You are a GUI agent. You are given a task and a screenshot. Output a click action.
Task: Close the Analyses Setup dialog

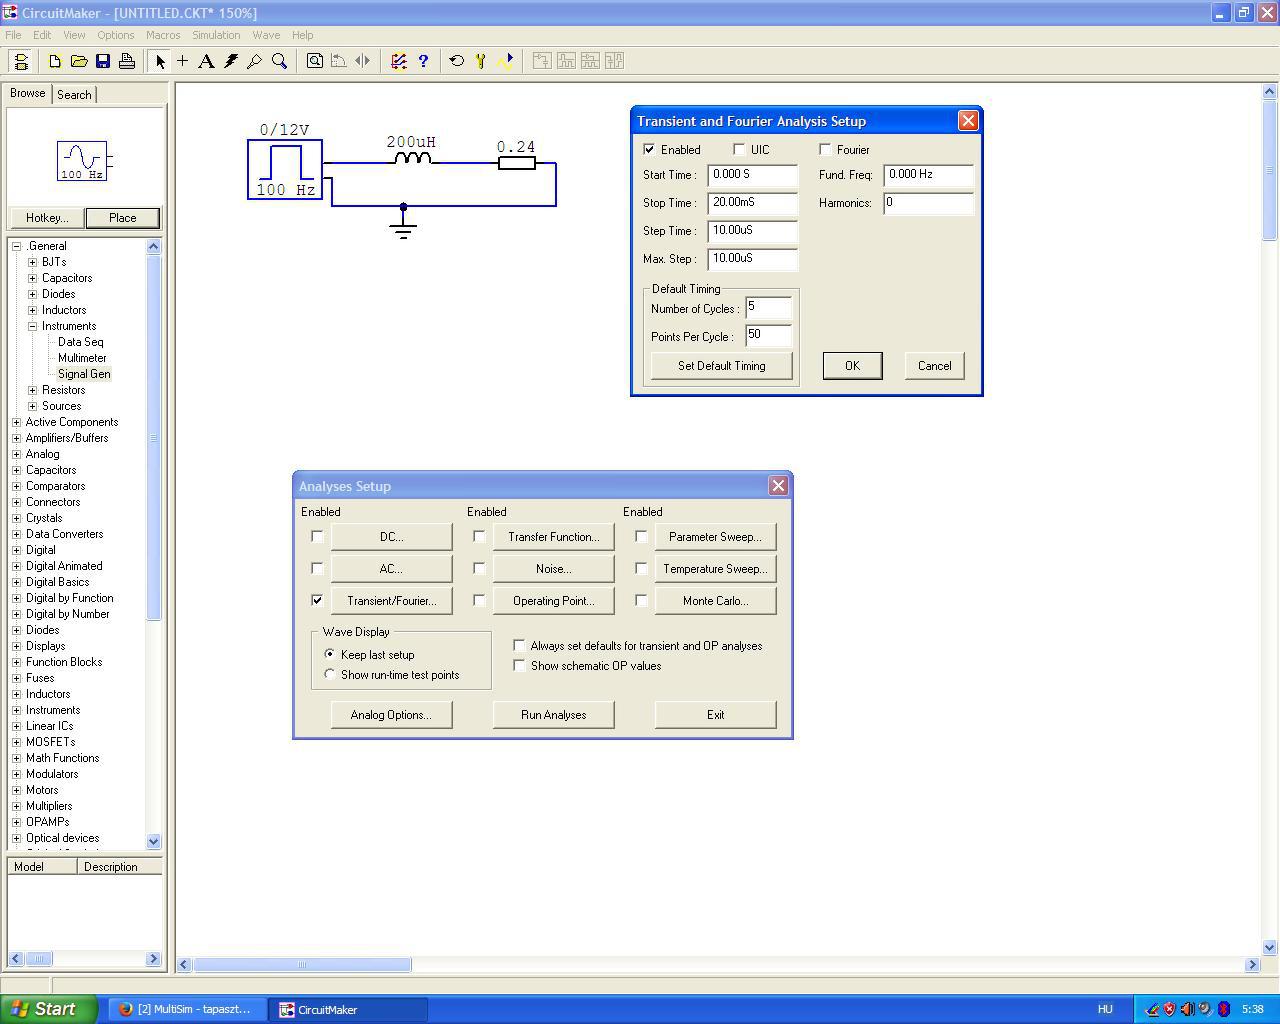(x=778, y=486)
